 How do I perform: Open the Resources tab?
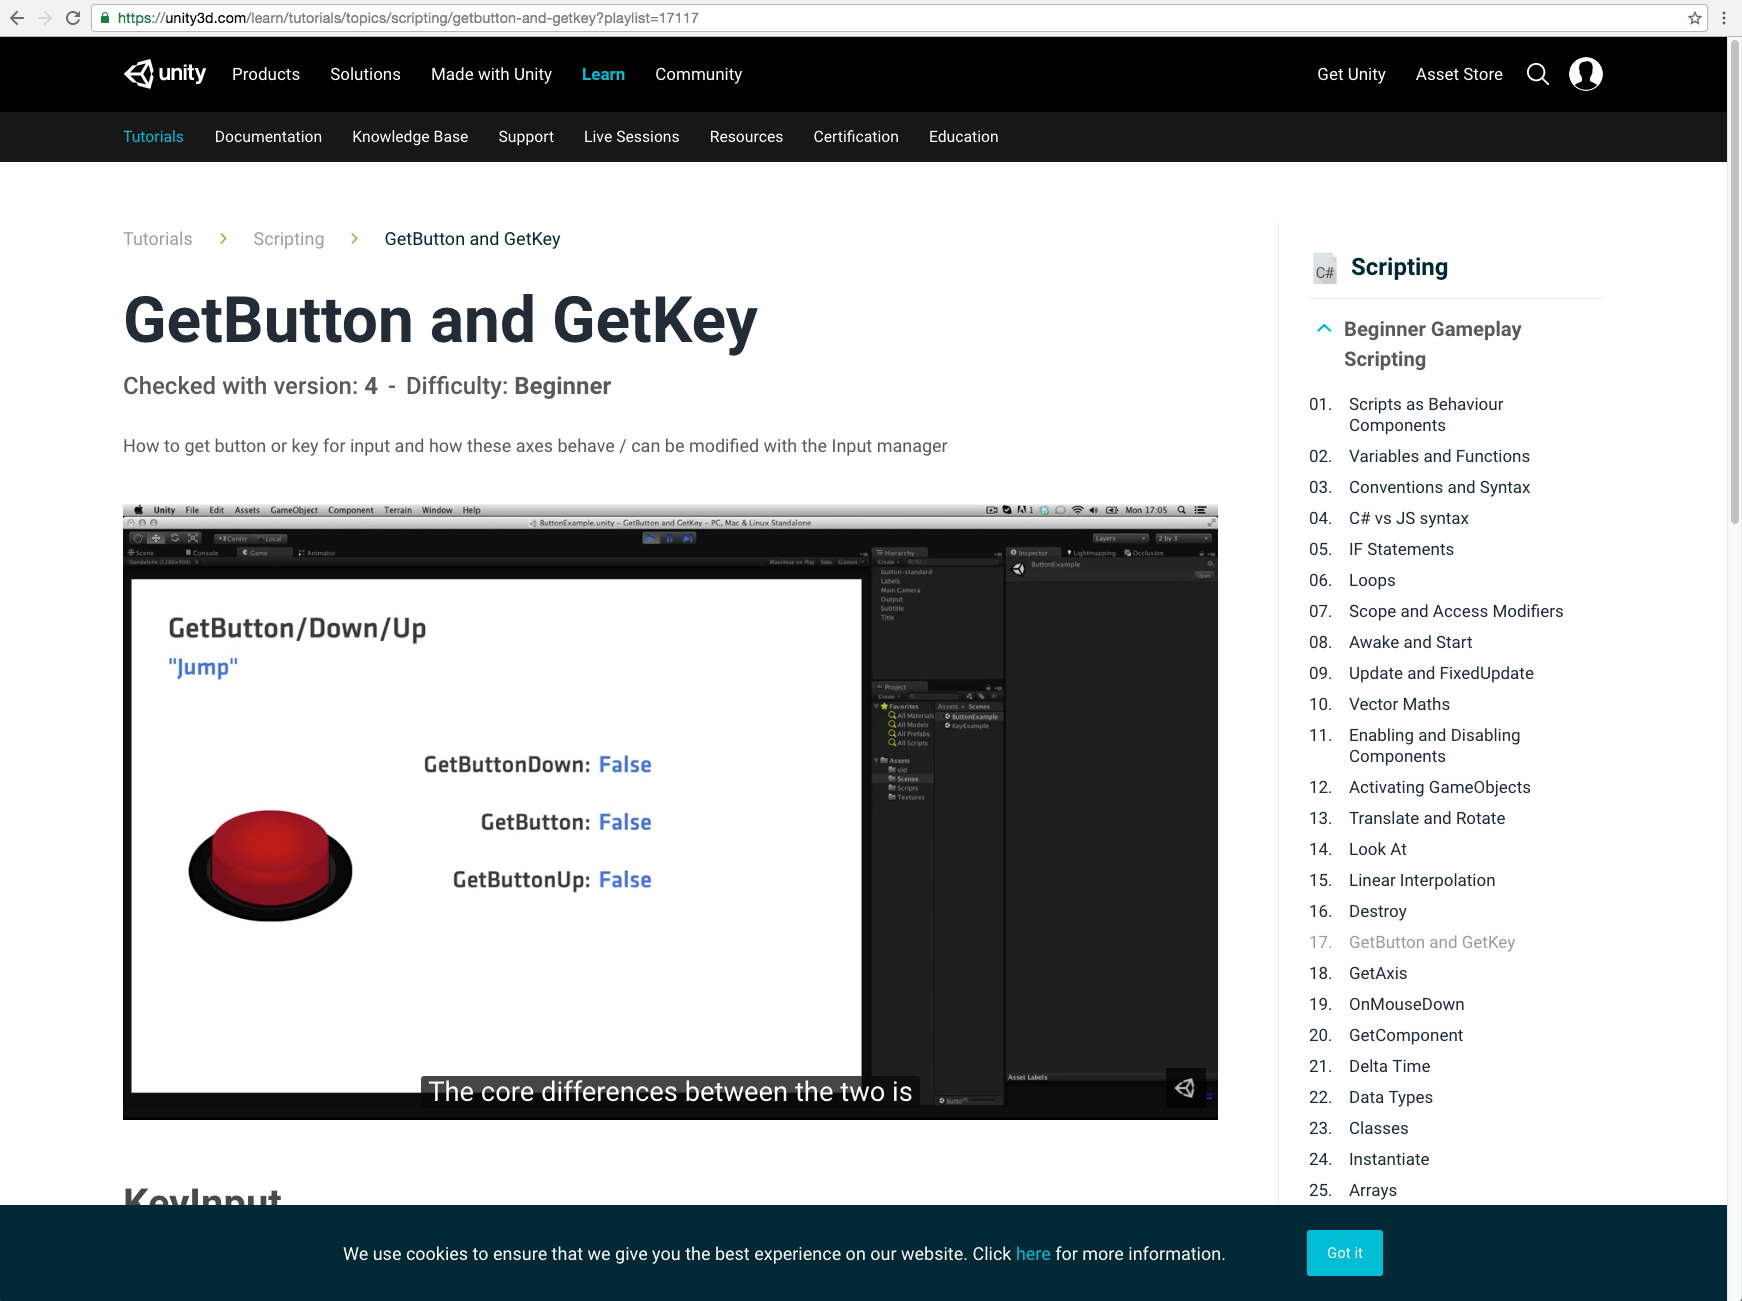746,137
